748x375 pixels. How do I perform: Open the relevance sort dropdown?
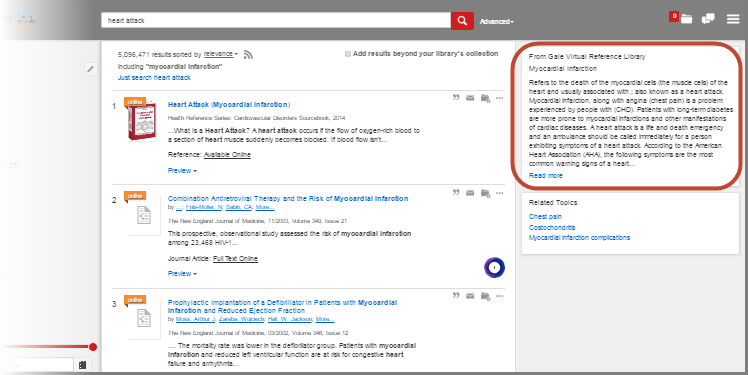click(x=221, y=54)
